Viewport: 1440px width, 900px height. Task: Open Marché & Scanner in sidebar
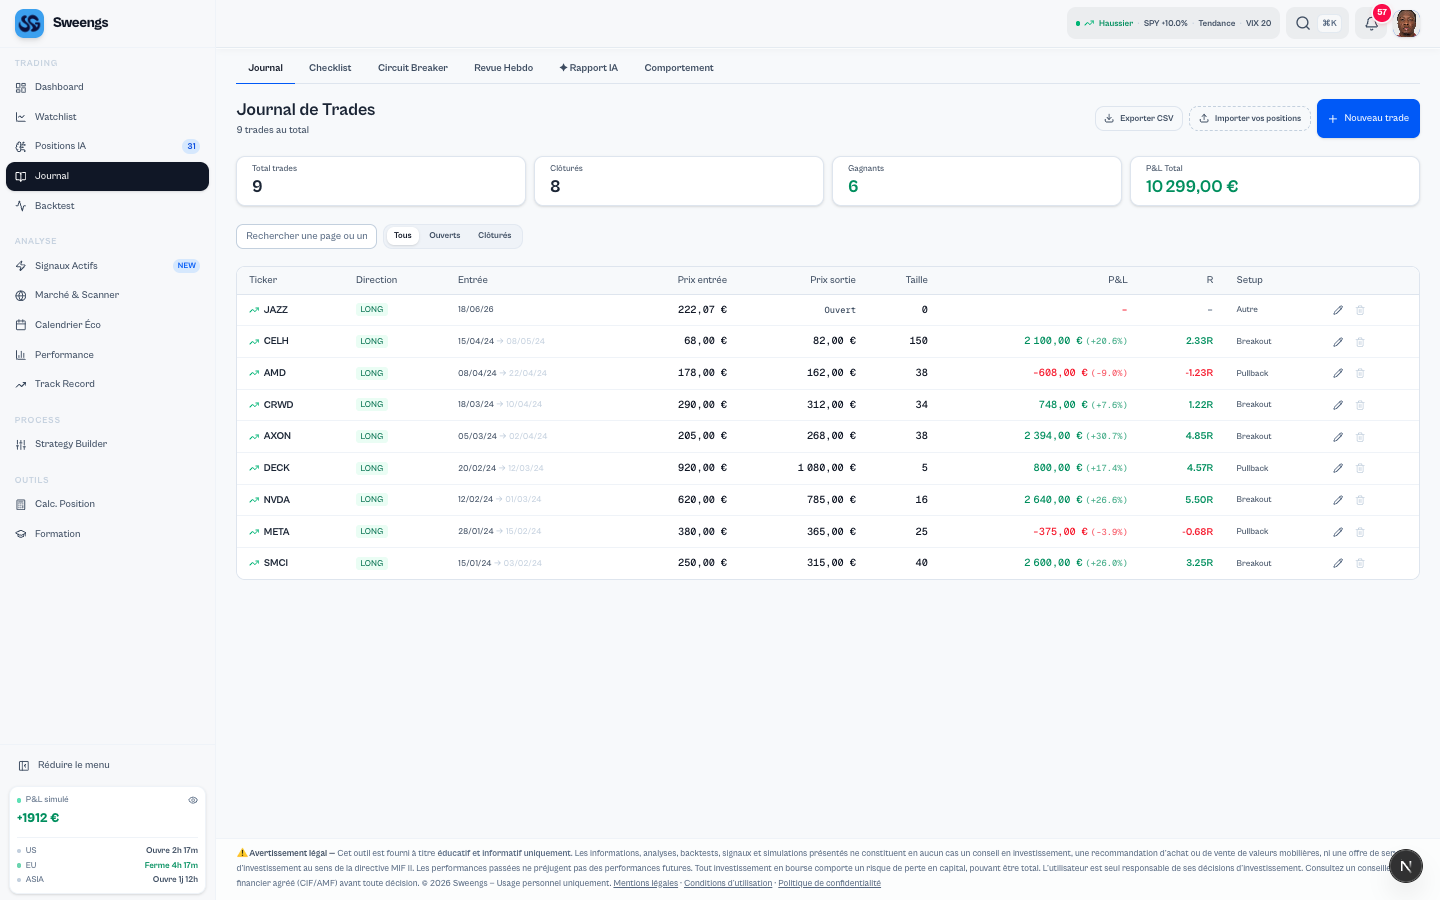(107, 295)
